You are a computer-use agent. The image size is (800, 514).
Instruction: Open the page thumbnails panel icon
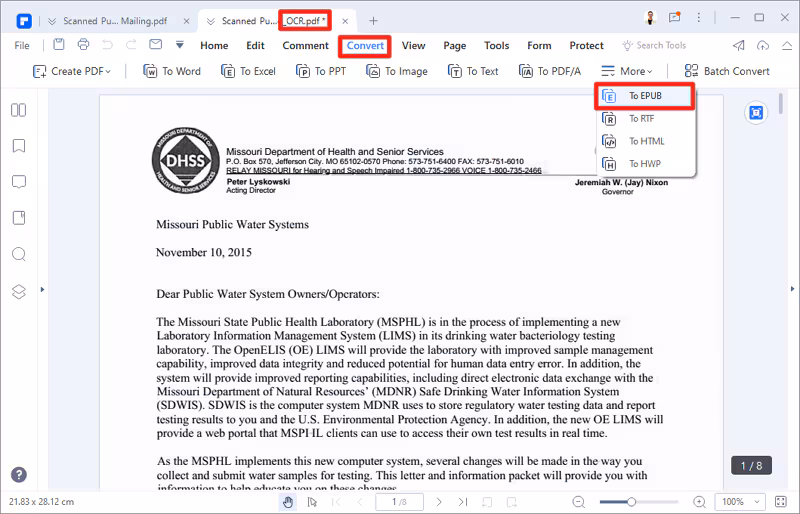coord(19,110)
